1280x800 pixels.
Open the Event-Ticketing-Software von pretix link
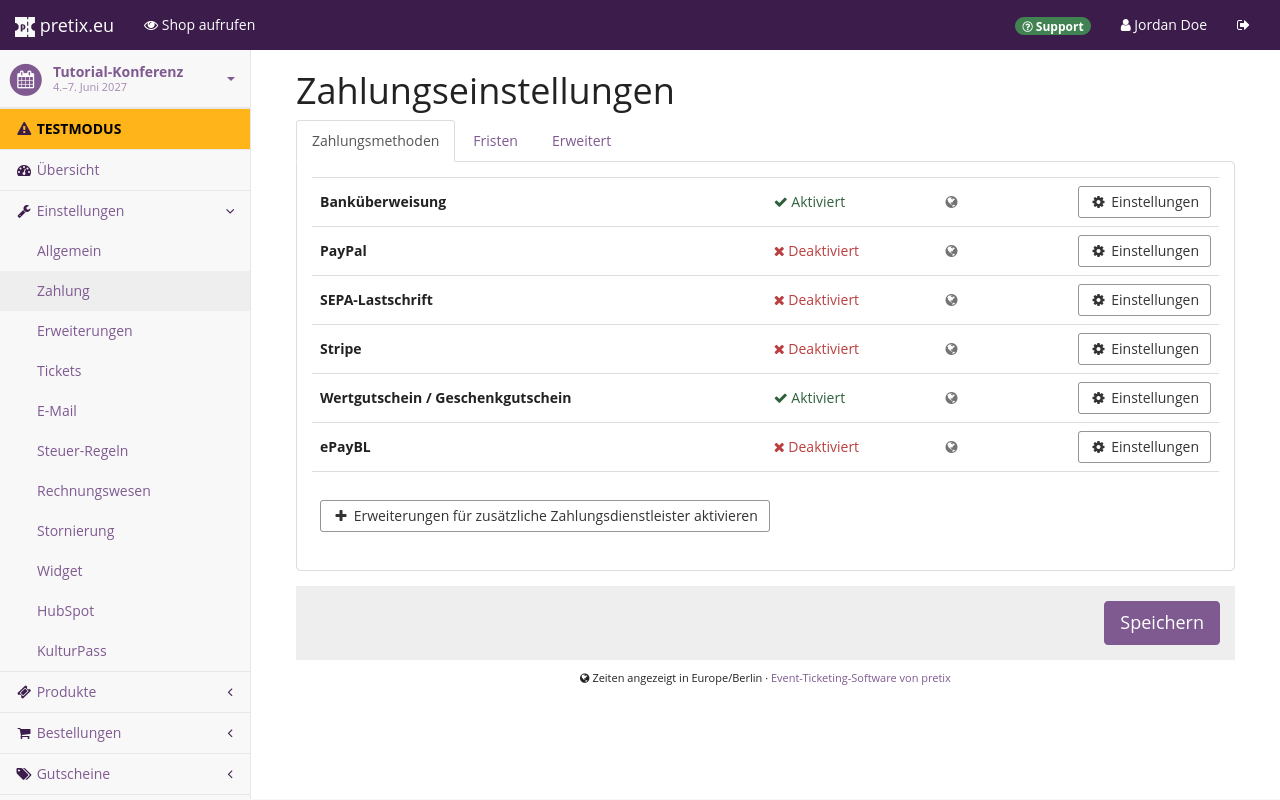(x=860, y=677)
